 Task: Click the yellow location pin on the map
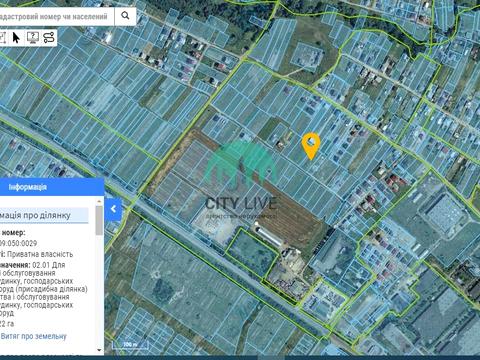click(x=311, y=146)
